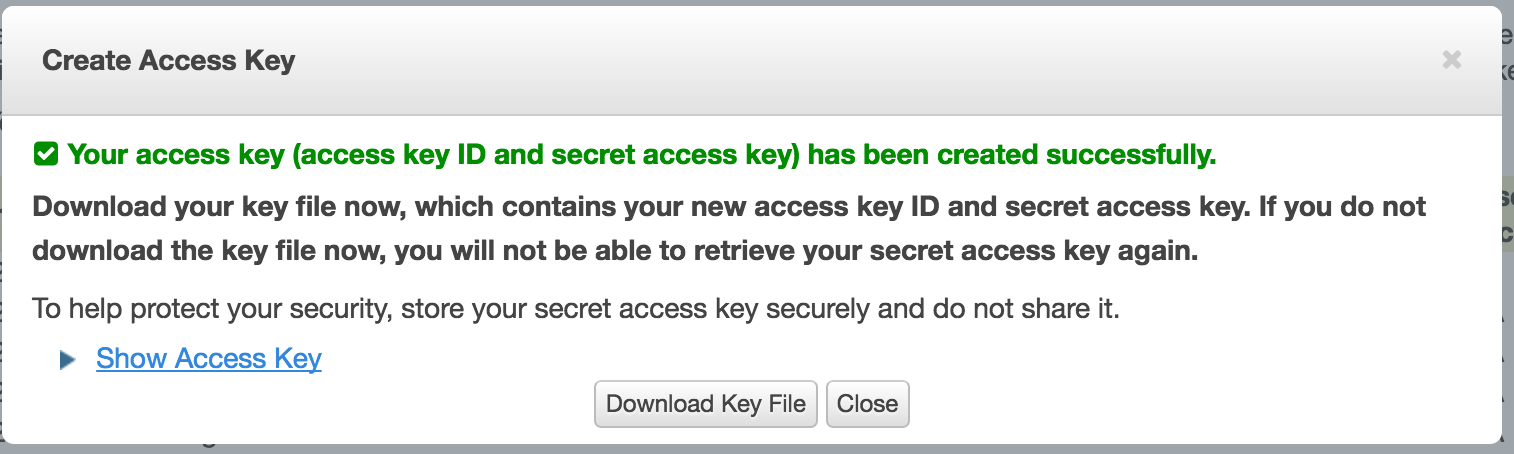1514x454 pixels.
Task: Close the dialog using the Close button
Action: point(868,404)
